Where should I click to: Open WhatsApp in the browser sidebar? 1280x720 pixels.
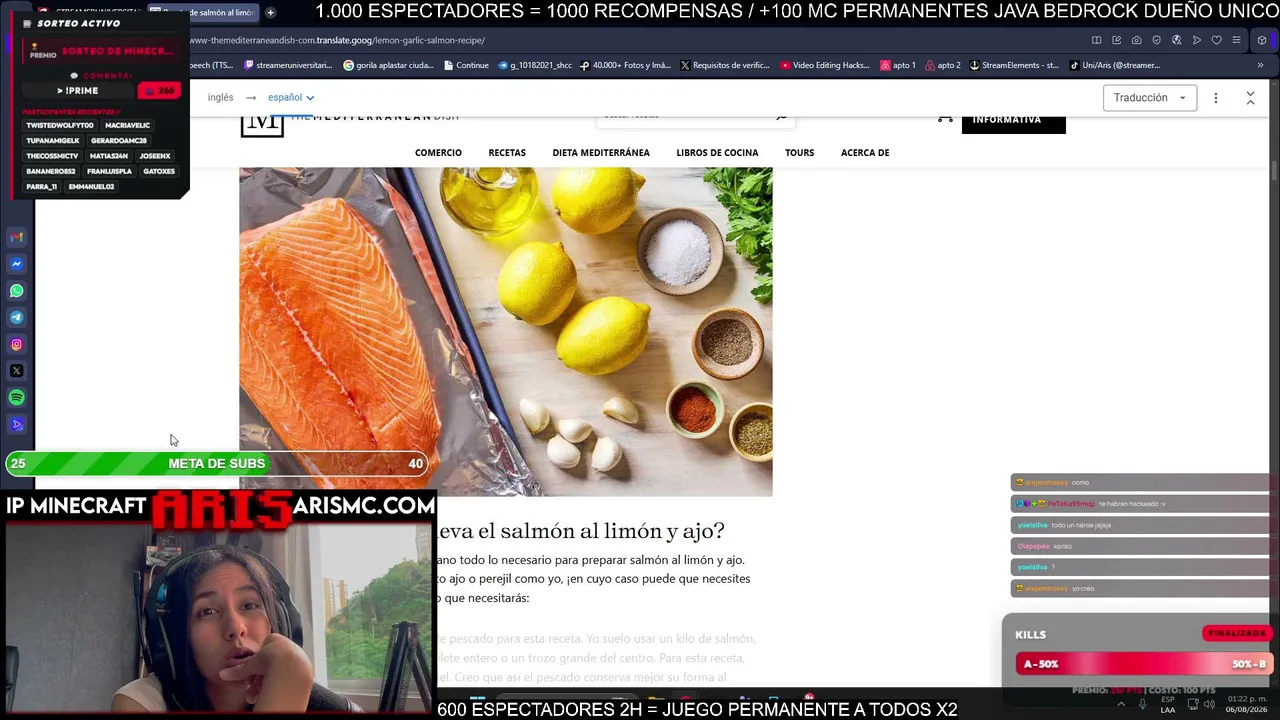17,291
